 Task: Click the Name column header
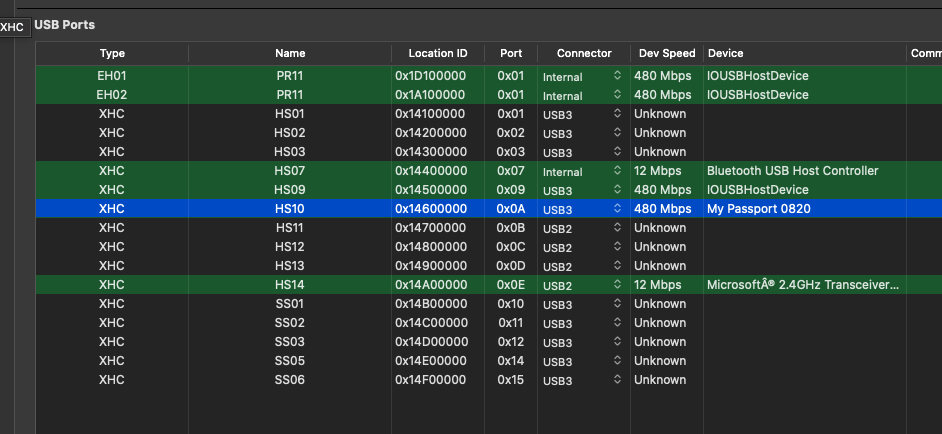pos(290,53)
